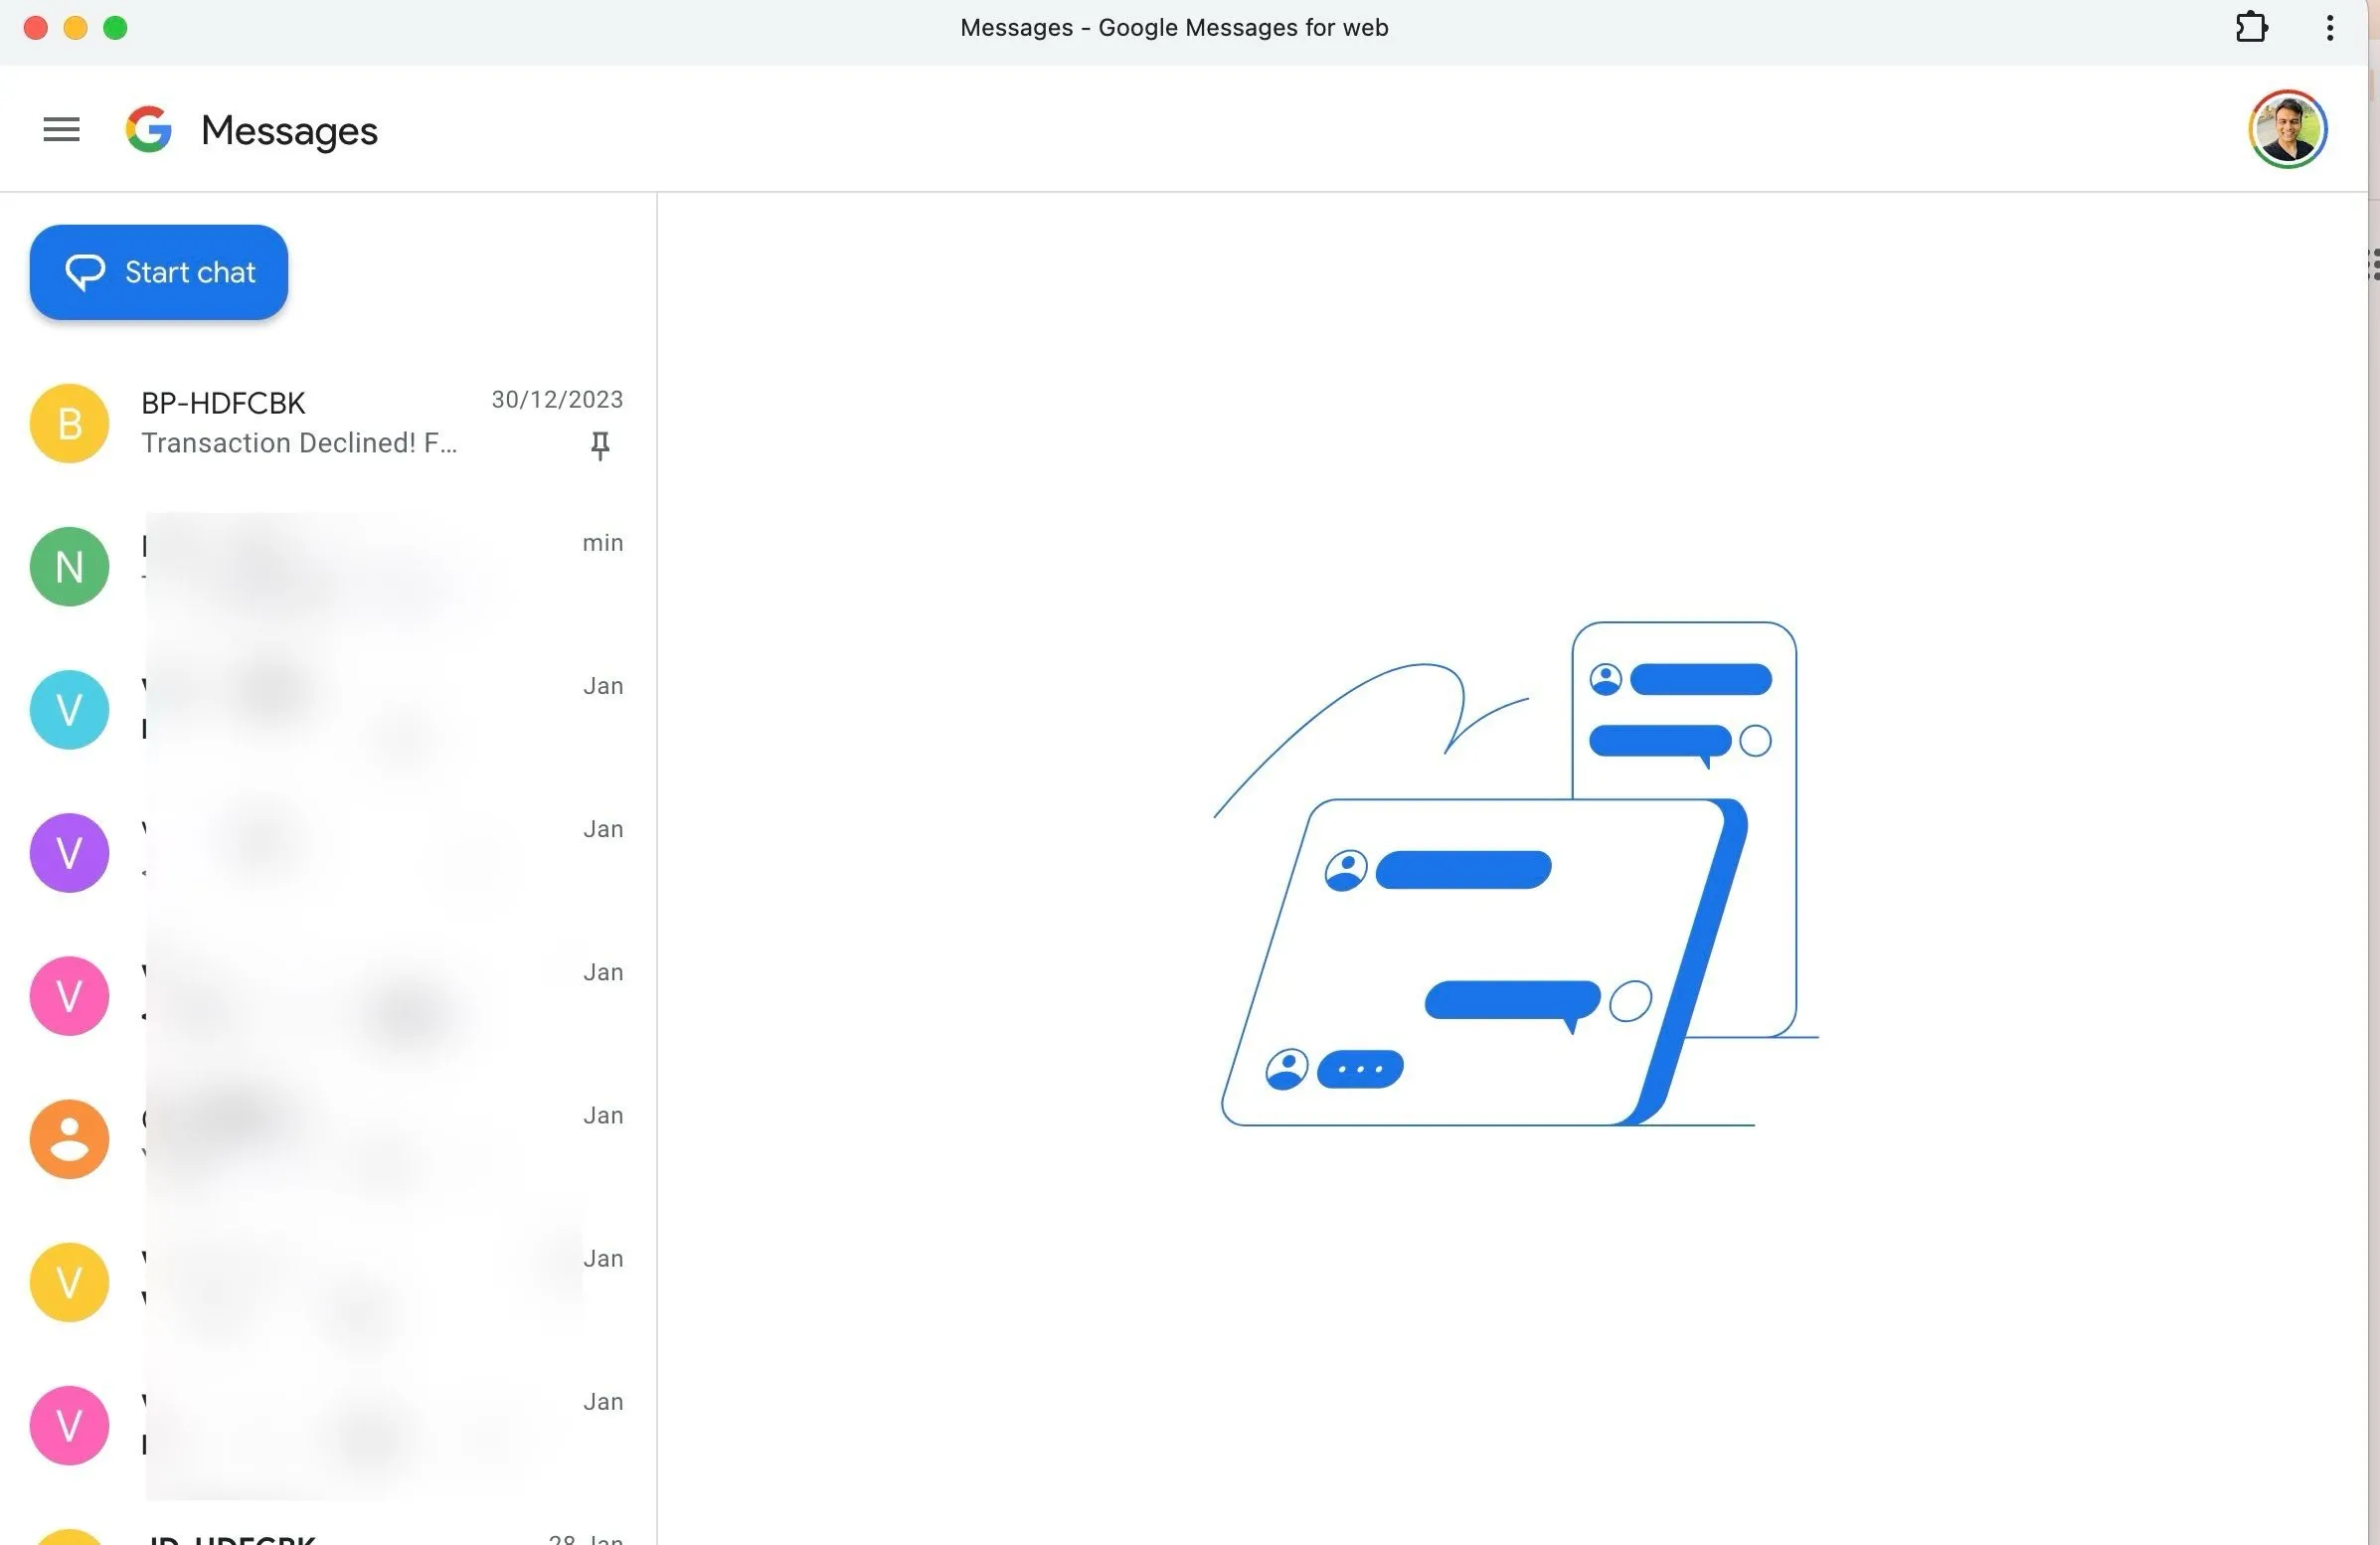Open the BP-HDFCBK conversation

(300, 422)
